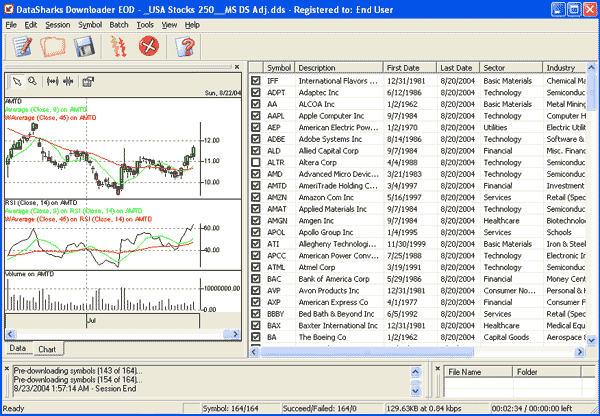Click the symbol table horizontal scrollbar thumb
This screenshot has height=416, width=600.
(x=367, y=352)
